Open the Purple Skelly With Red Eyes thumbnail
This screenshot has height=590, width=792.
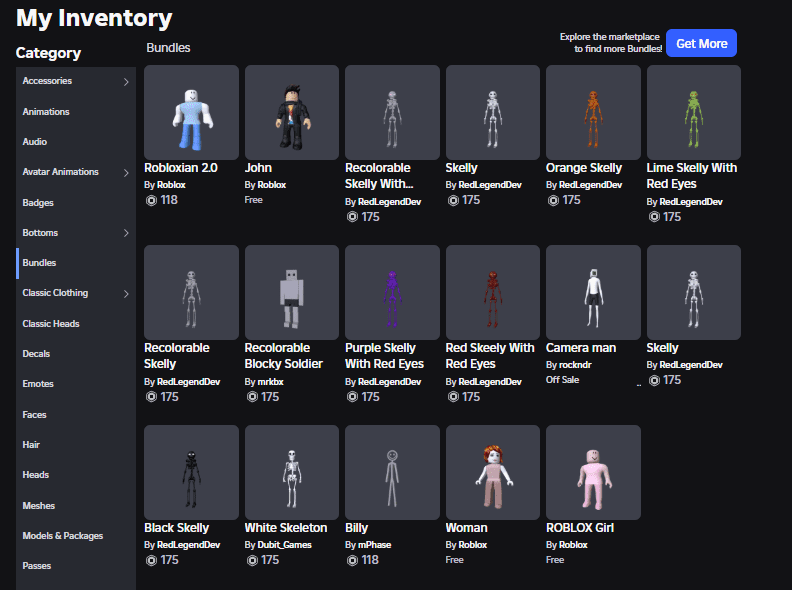[x=392, y=292]
